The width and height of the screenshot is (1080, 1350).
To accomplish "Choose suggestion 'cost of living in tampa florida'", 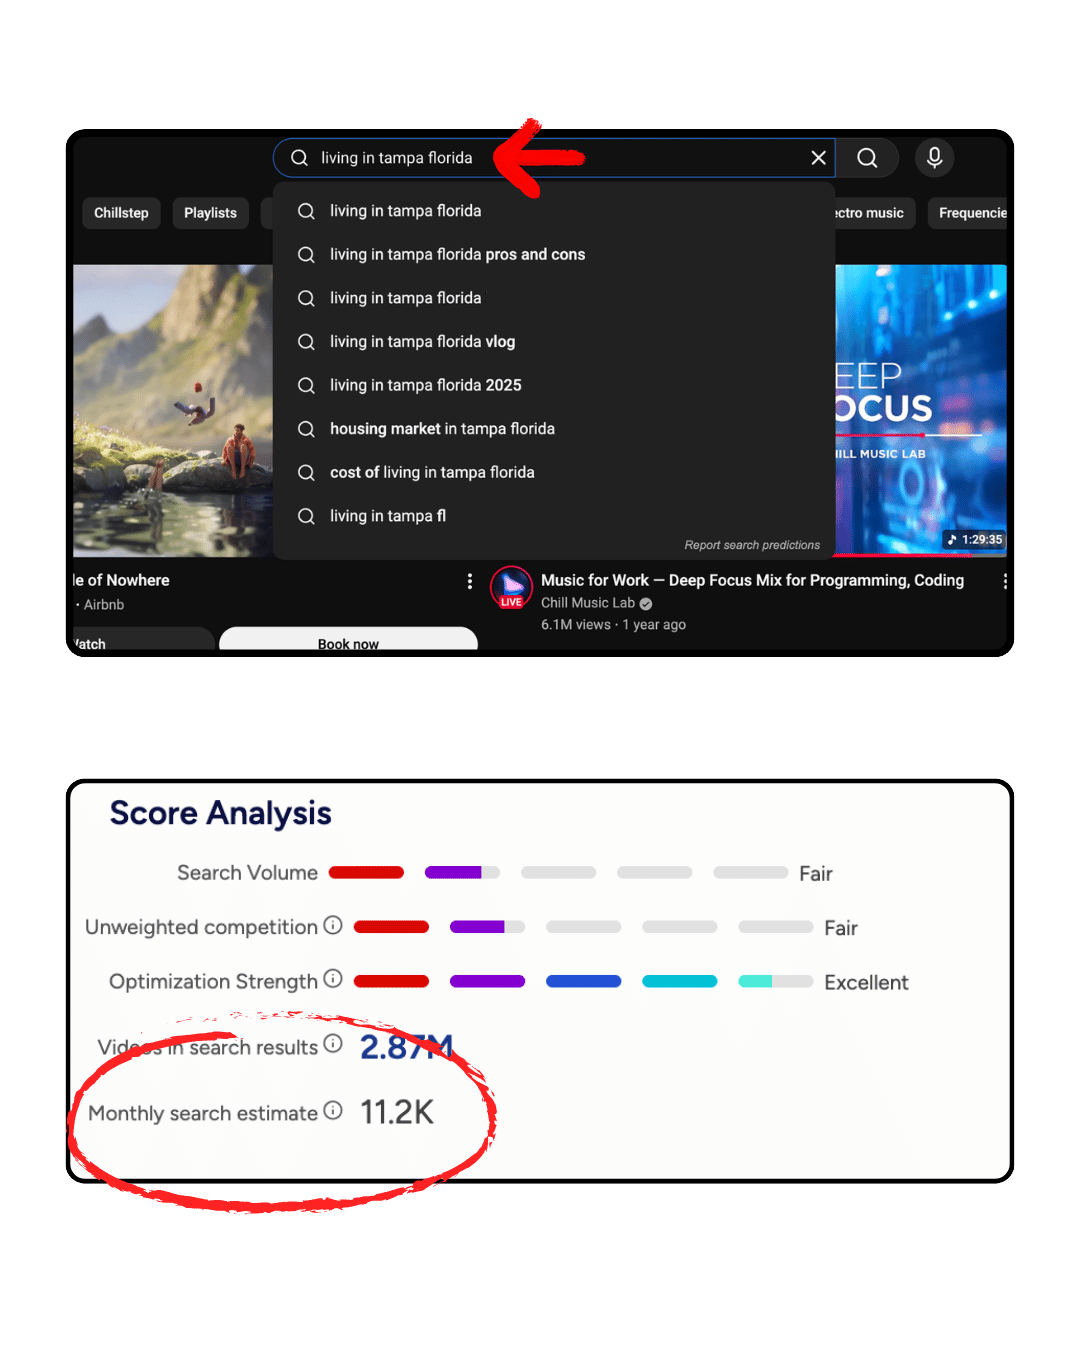I will [x=432, y=473].
